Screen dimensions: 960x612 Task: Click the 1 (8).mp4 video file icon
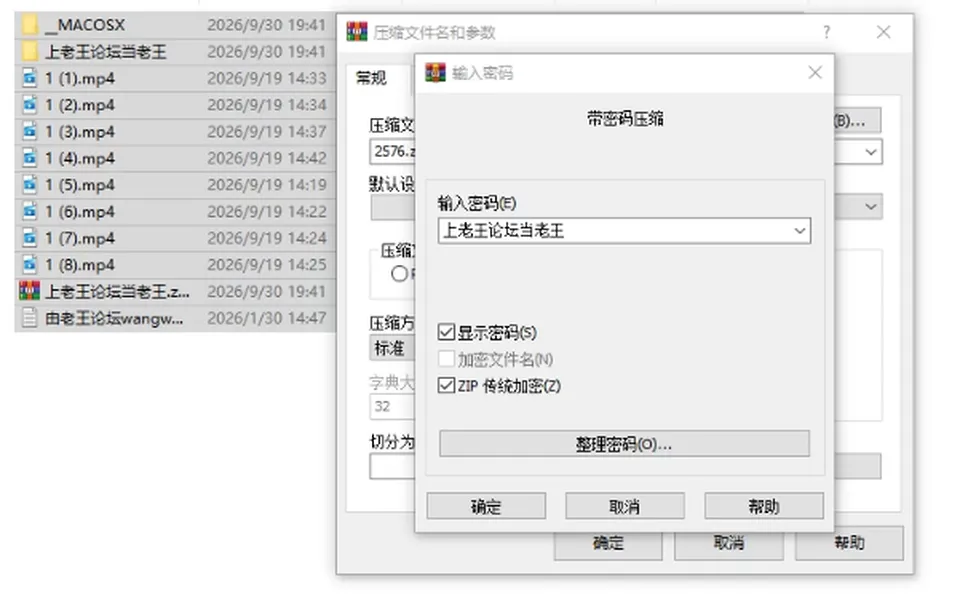pyautogui.click(x=29, y=264)
